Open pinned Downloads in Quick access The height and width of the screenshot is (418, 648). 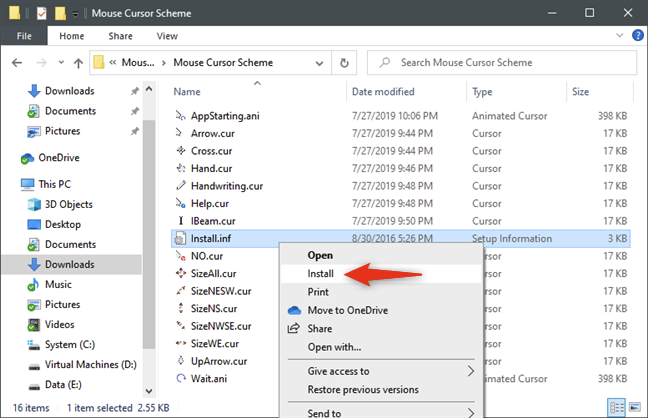tap(69, 91)
